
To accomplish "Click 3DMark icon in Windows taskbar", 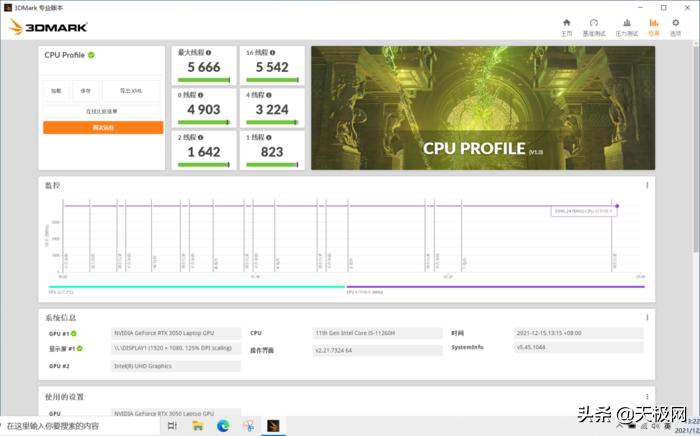I will 272,426.
